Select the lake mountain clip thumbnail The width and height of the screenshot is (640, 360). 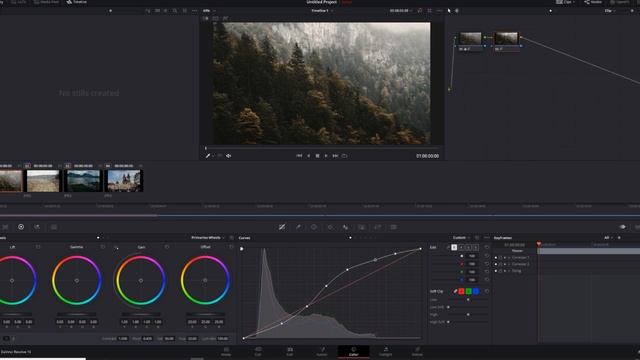[x=83, y=181]
